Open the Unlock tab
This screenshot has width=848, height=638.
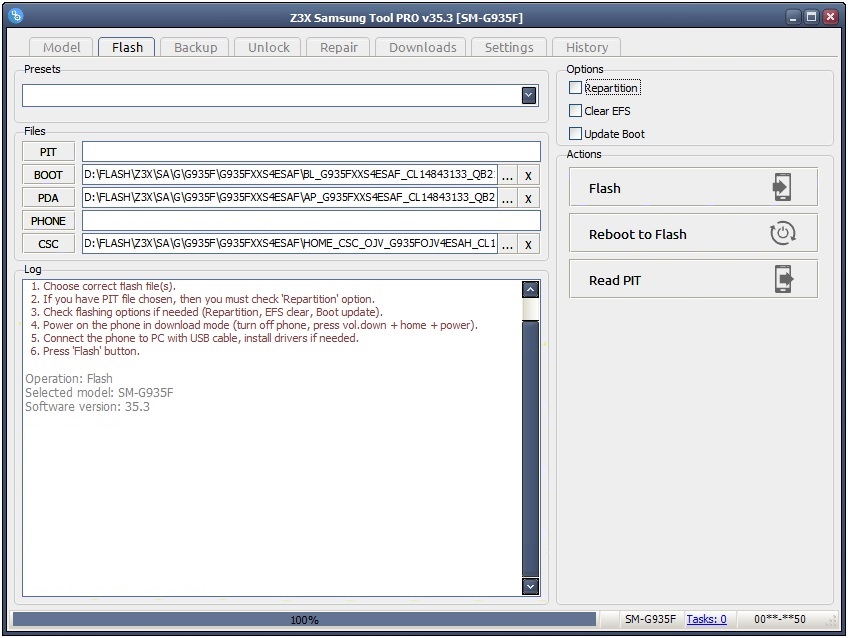point(269,48)
